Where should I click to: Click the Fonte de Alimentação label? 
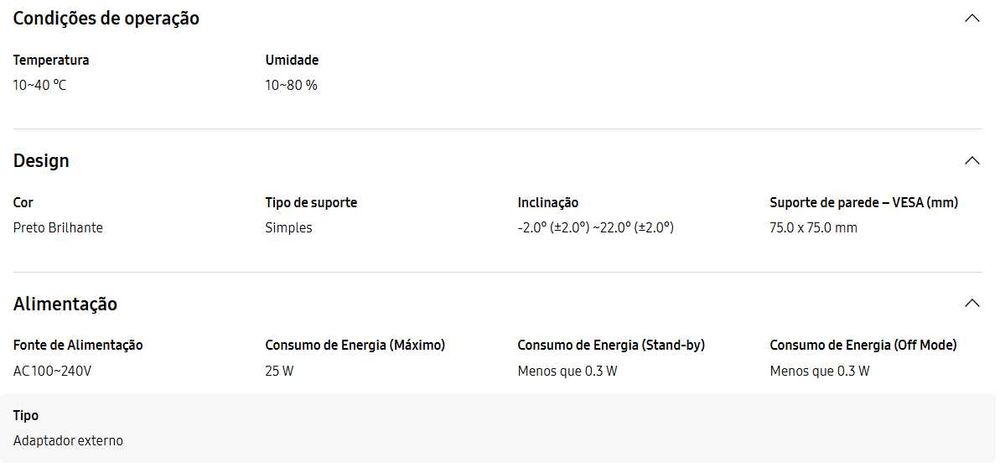click(x=78, y=345)
